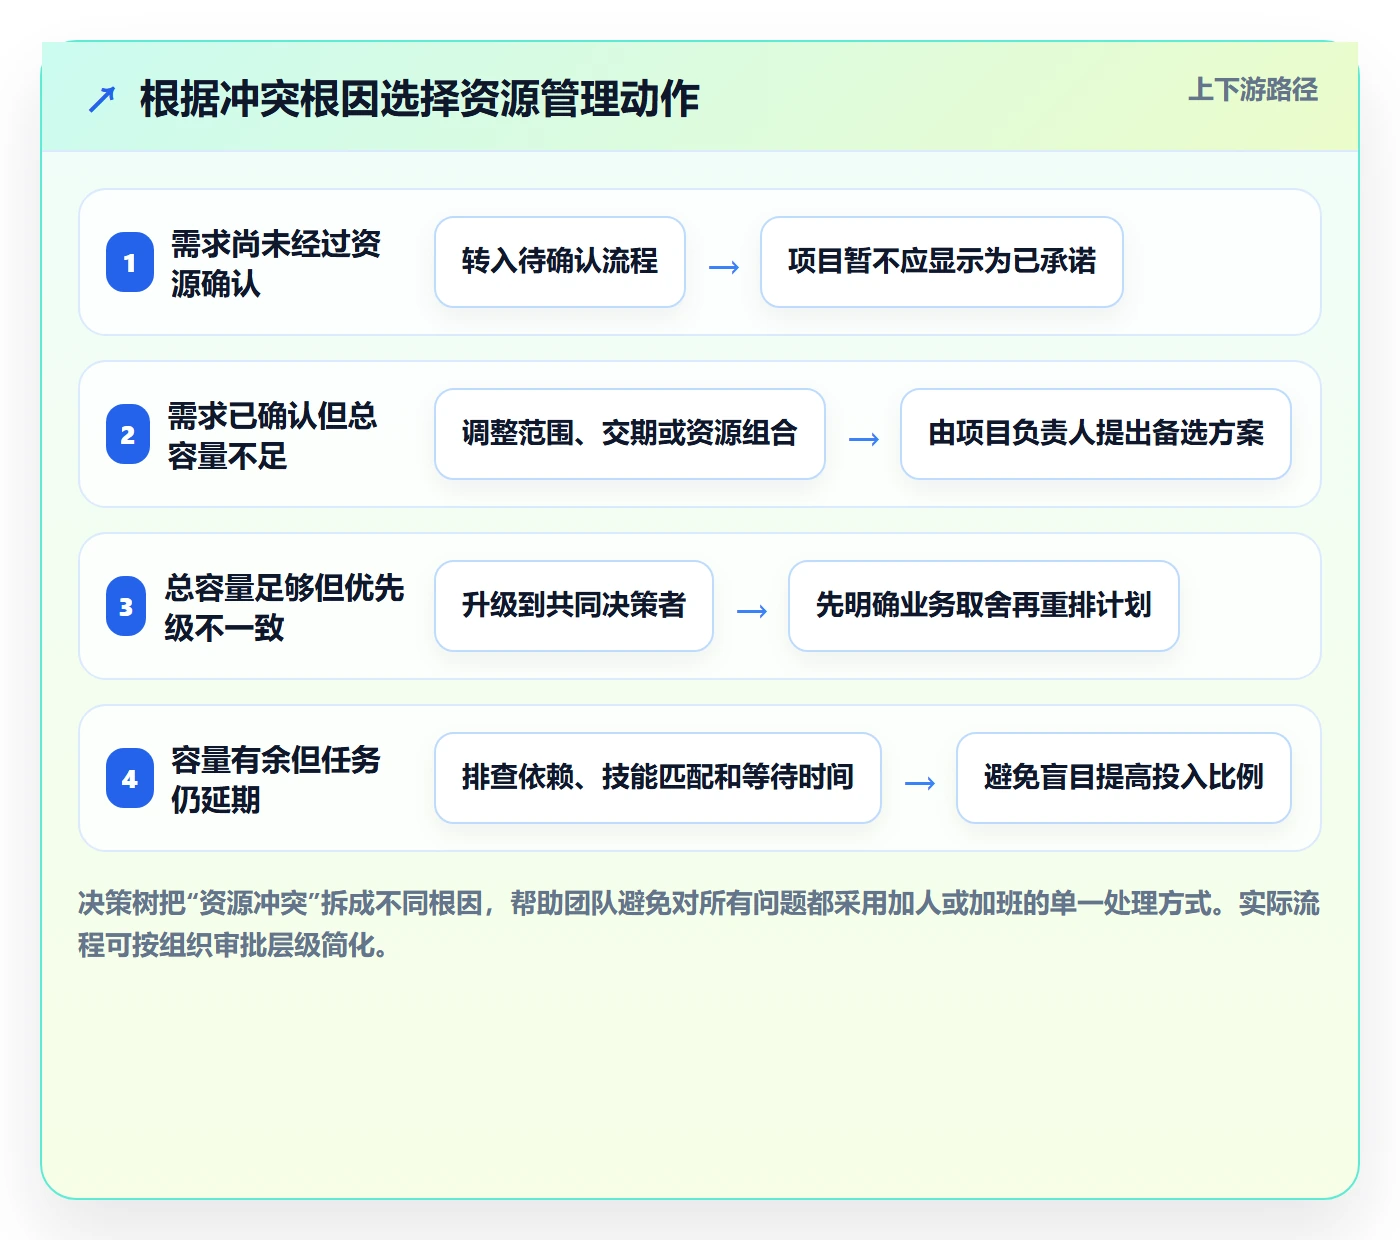Click the arrow after 转入待确认流程

[x=724, y=267]
